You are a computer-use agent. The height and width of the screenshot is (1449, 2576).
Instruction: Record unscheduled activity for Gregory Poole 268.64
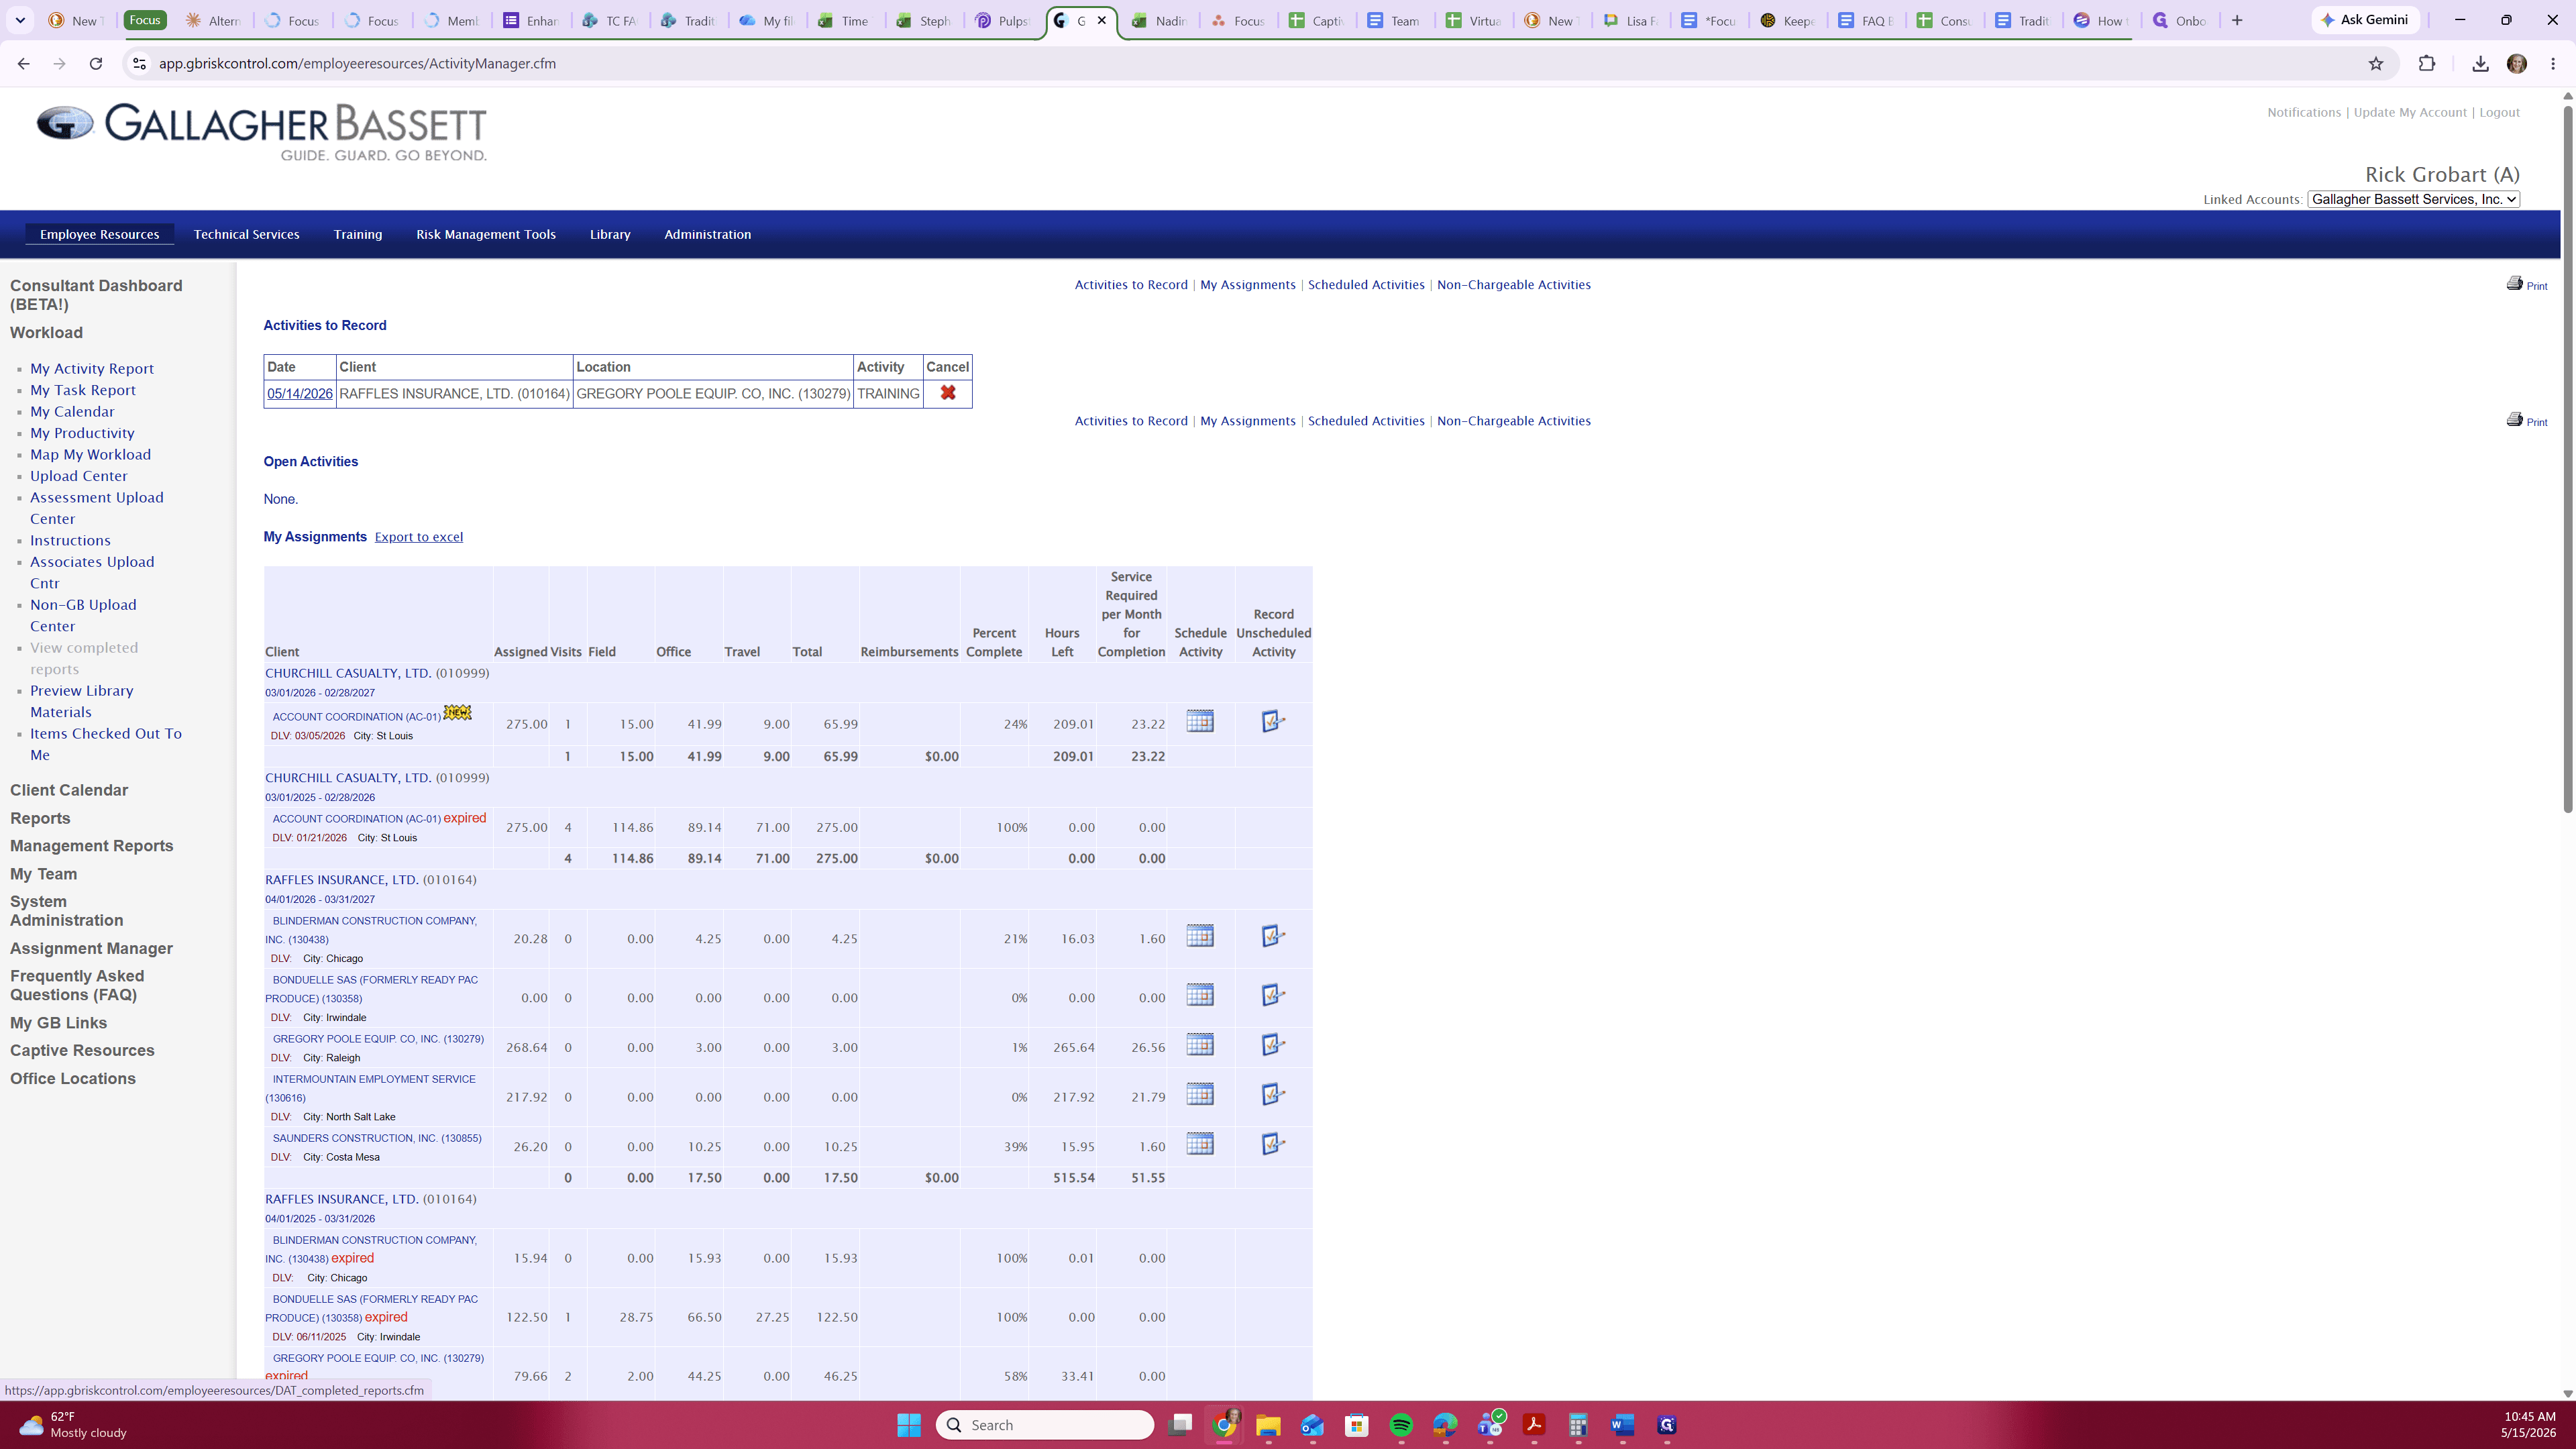click(1273, 1045)
